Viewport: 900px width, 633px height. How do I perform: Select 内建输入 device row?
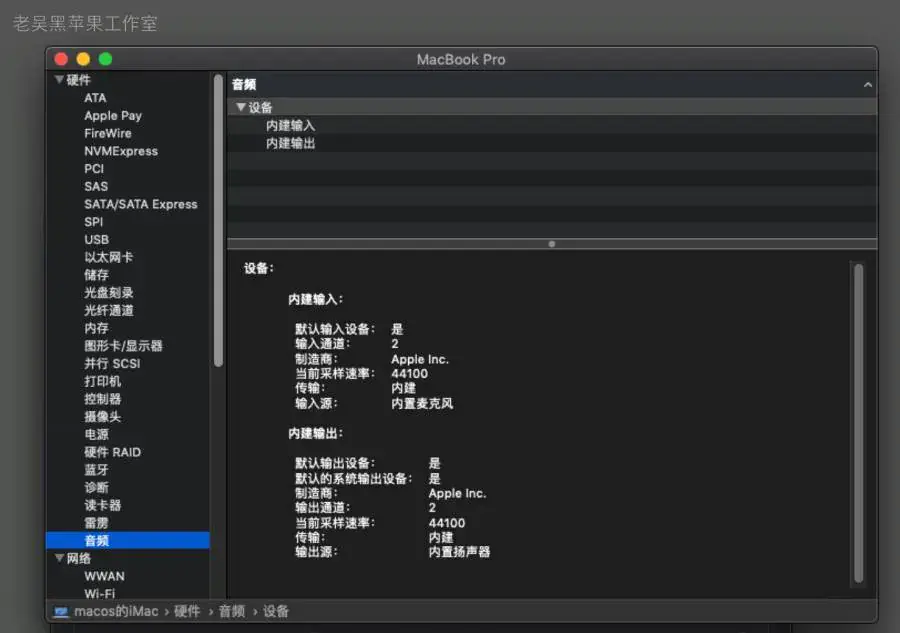pyautogui.click(x=552, y=126)
